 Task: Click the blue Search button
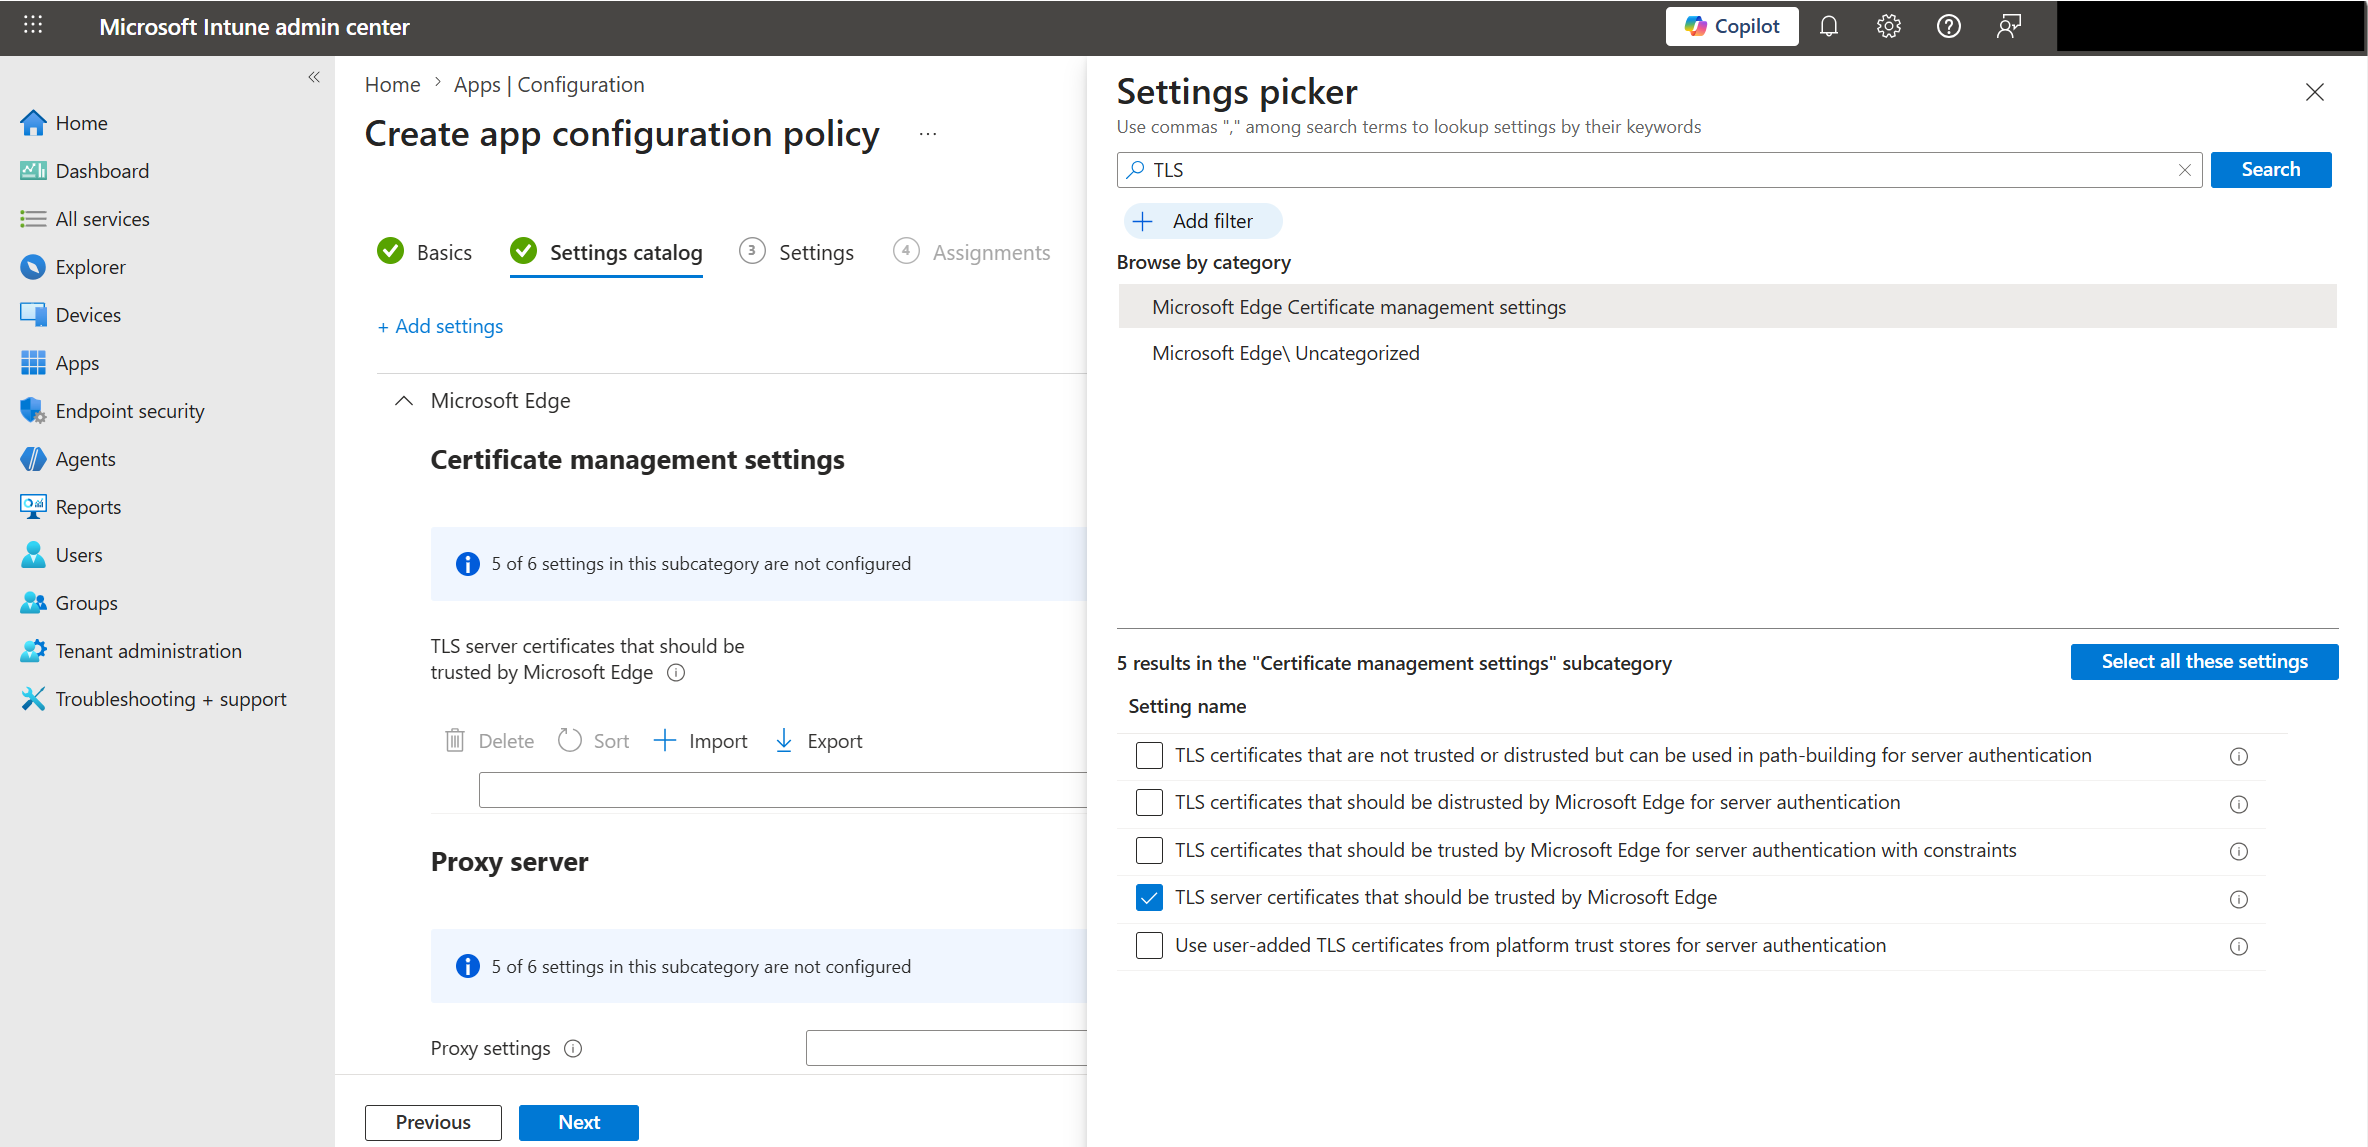pos(2271,170)
